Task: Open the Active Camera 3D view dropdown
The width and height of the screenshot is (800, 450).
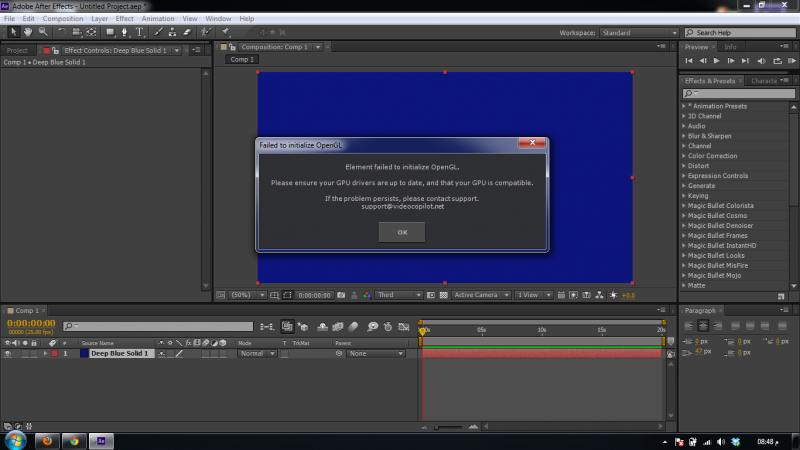Action: coord(481,295)
